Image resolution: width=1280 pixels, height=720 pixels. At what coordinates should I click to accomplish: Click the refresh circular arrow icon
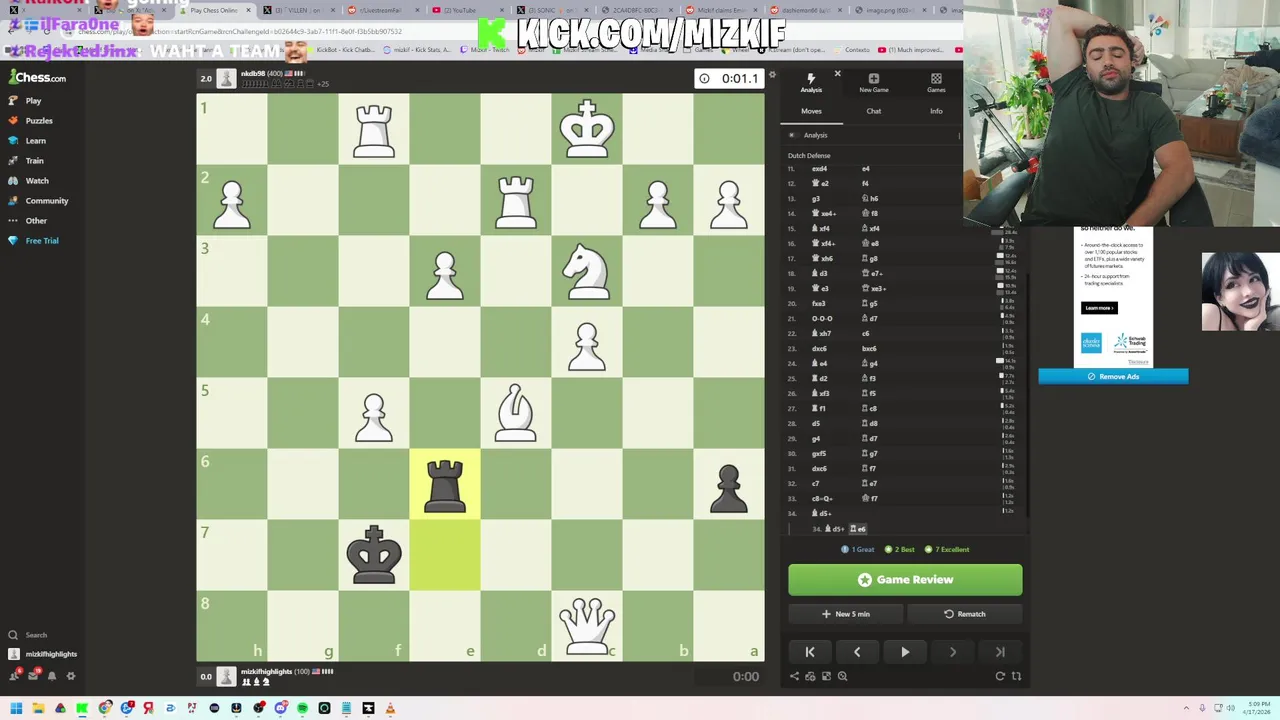(1000, 676)
